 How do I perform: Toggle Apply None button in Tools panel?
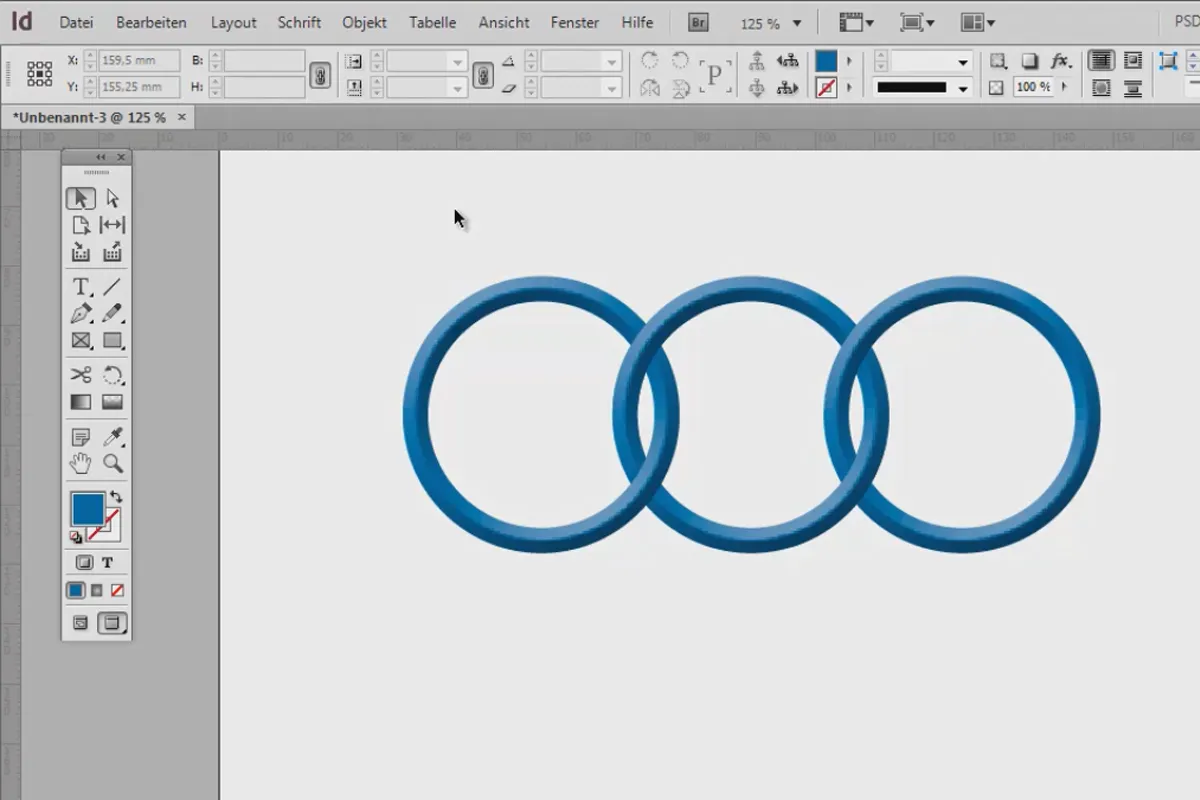click(118, 590)
